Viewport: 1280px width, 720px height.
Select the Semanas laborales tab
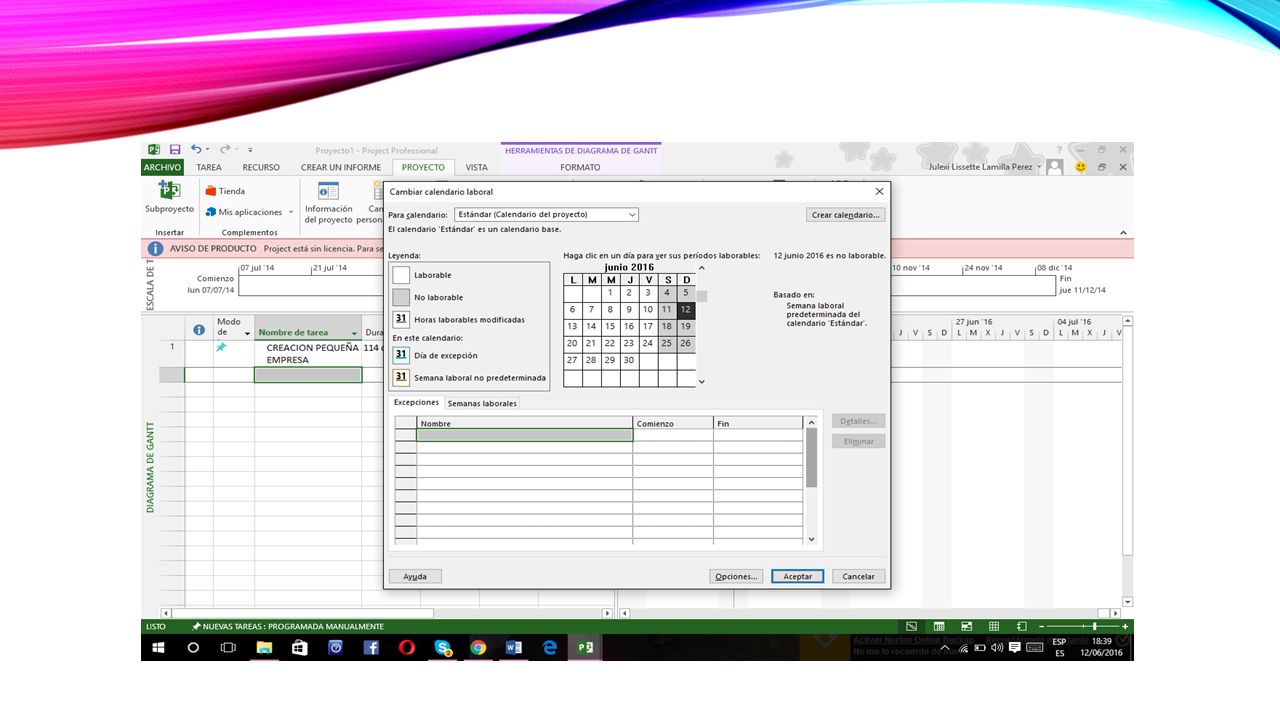coord(482,403)
